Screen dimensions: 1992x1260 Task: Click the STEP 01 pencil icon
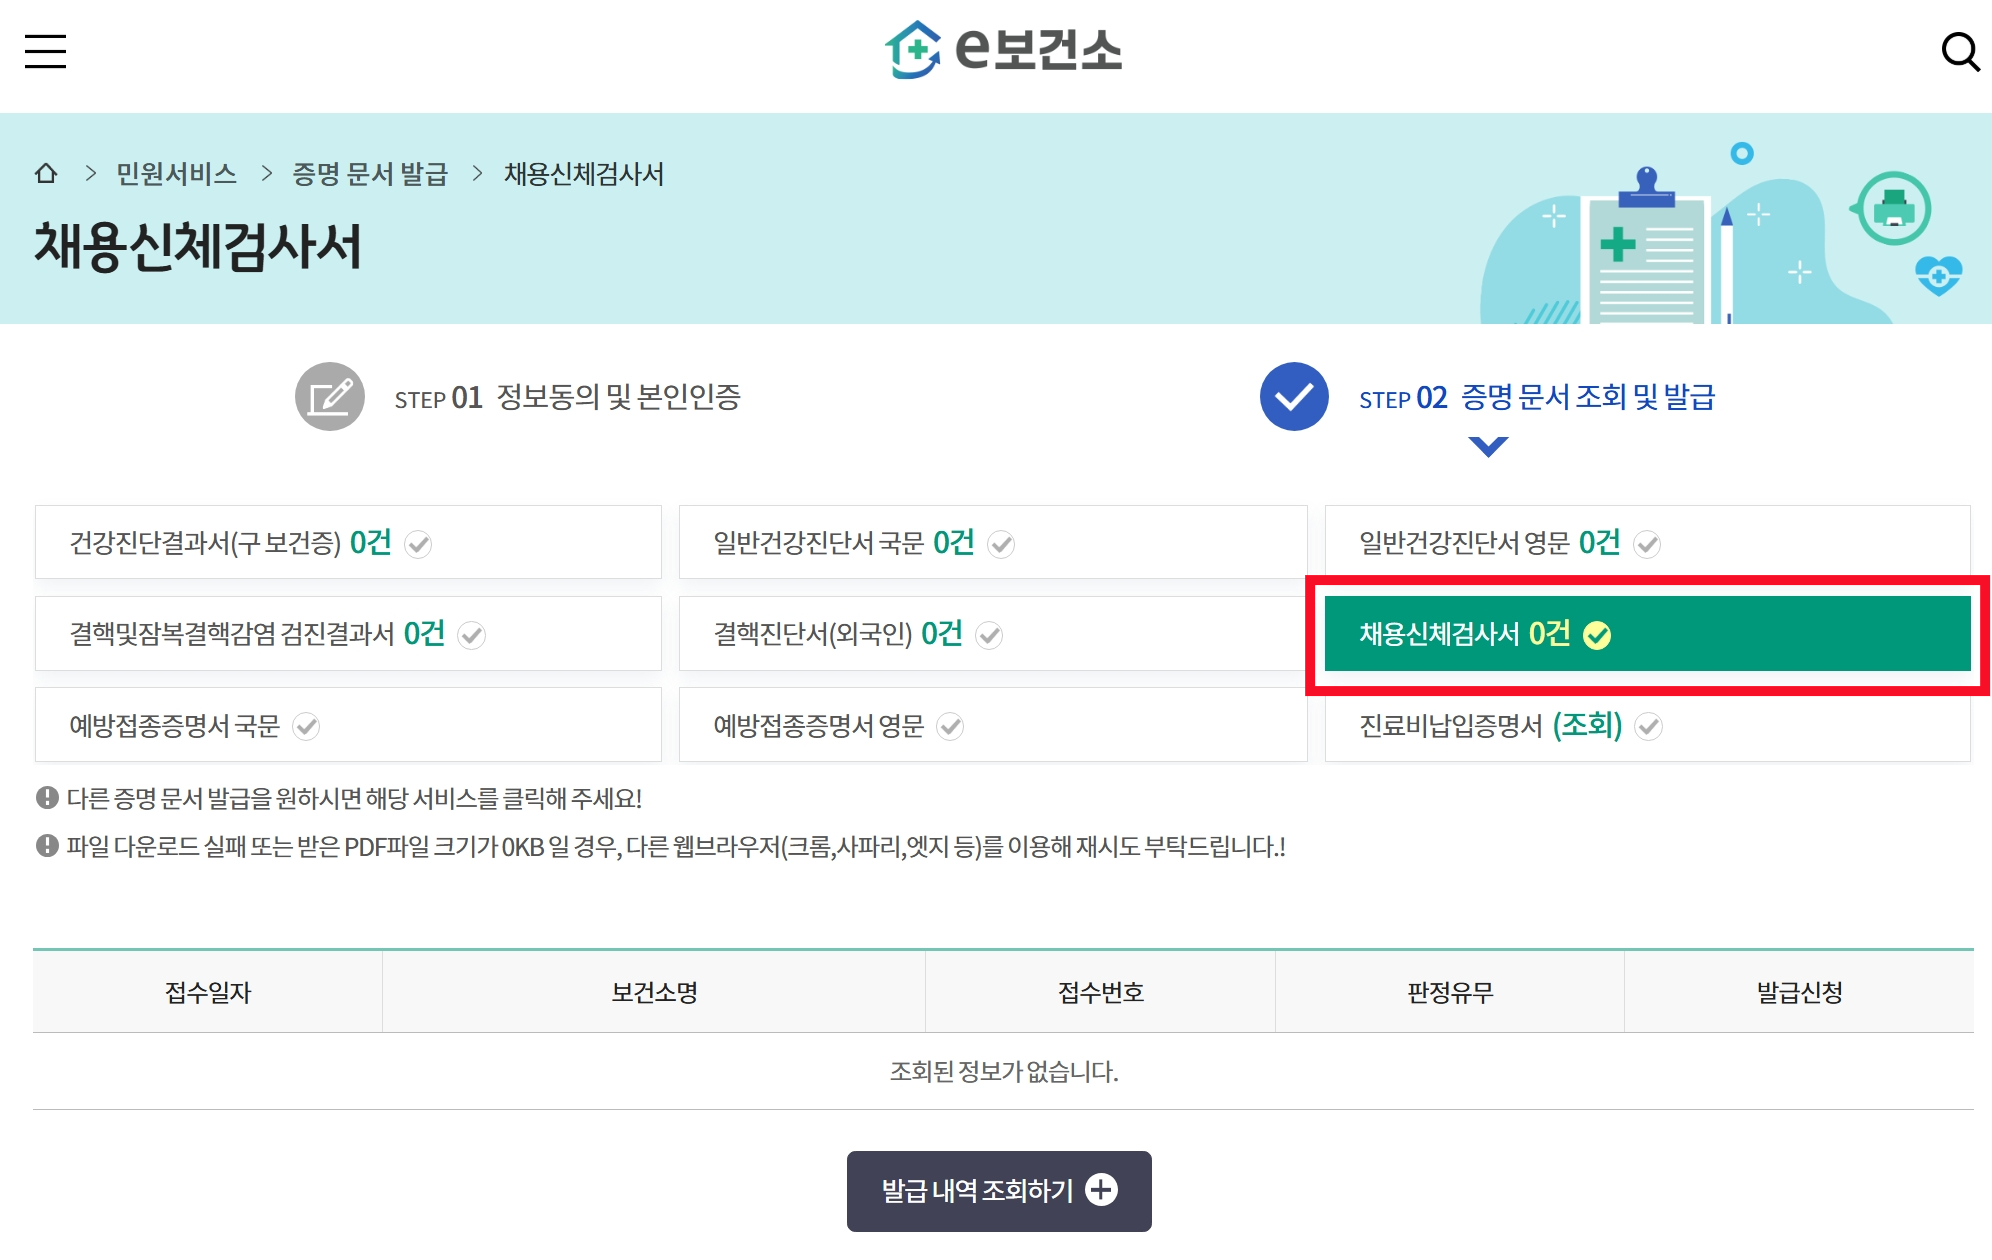pyautogui.click(x=329, y=397)
